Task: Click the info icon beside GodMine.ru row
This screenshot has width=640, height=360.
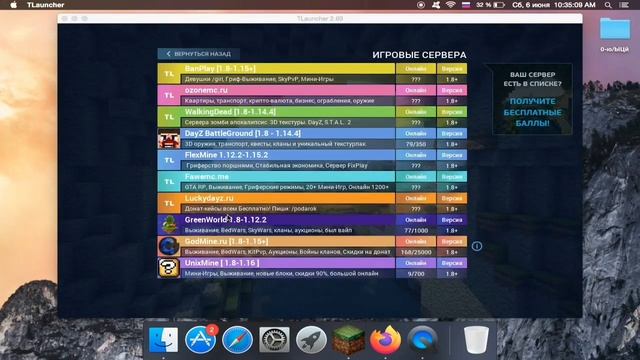Action: [x=477, y=246]
